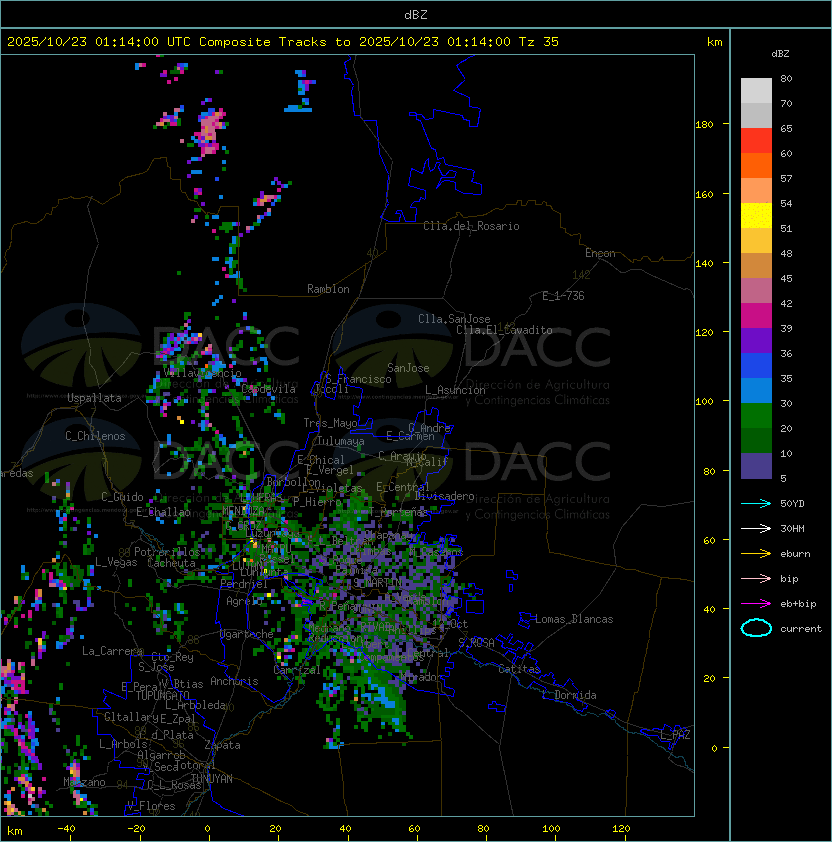The height and width of the screenshot is (842, 832).
Task: Click the Anchoris map label
Action: coord(234,681)
